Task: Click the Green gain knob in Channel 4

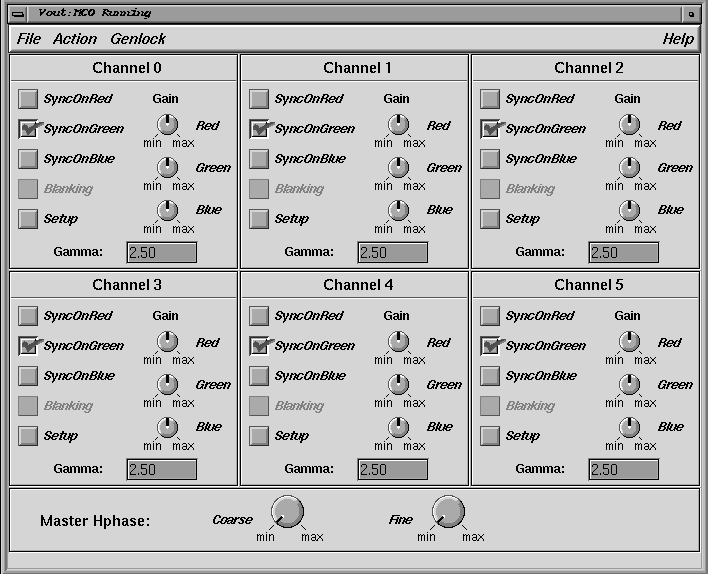Action: click(398, 385)
